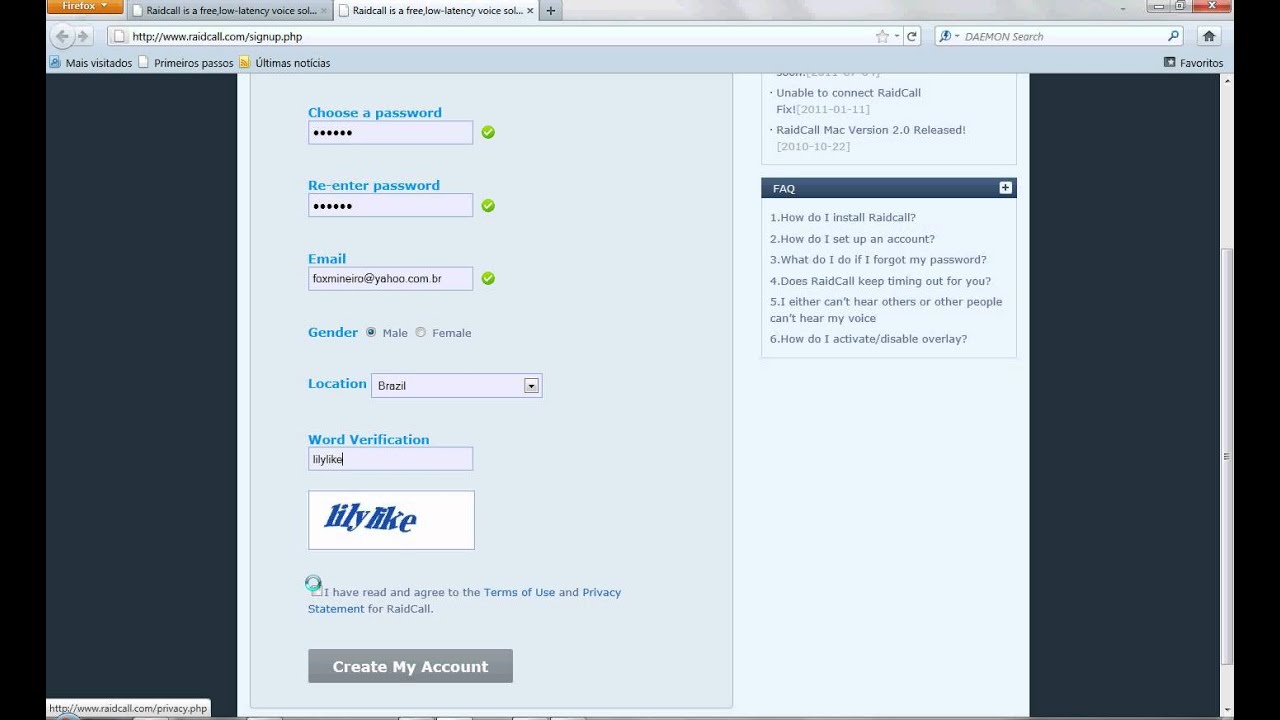
Task: Click the password field green checkmark
Action: 488,132
